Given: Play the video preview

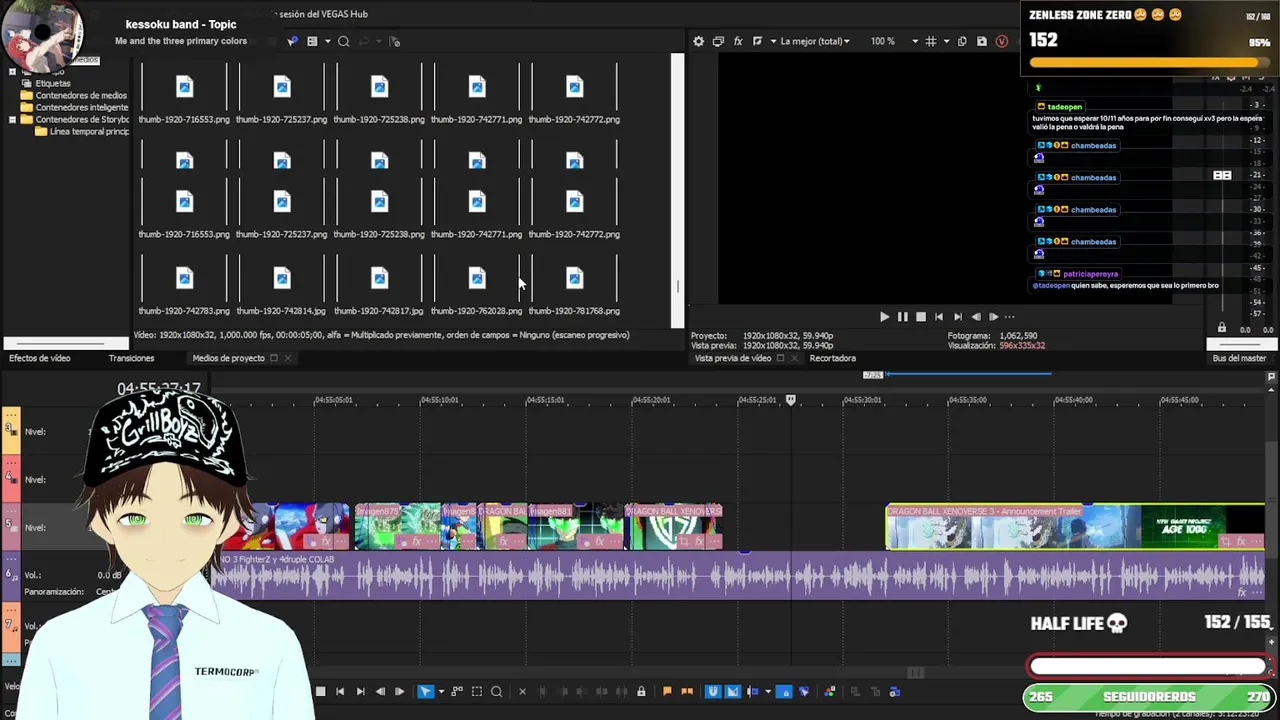Looking at the screenshot, I should point(884,317).
